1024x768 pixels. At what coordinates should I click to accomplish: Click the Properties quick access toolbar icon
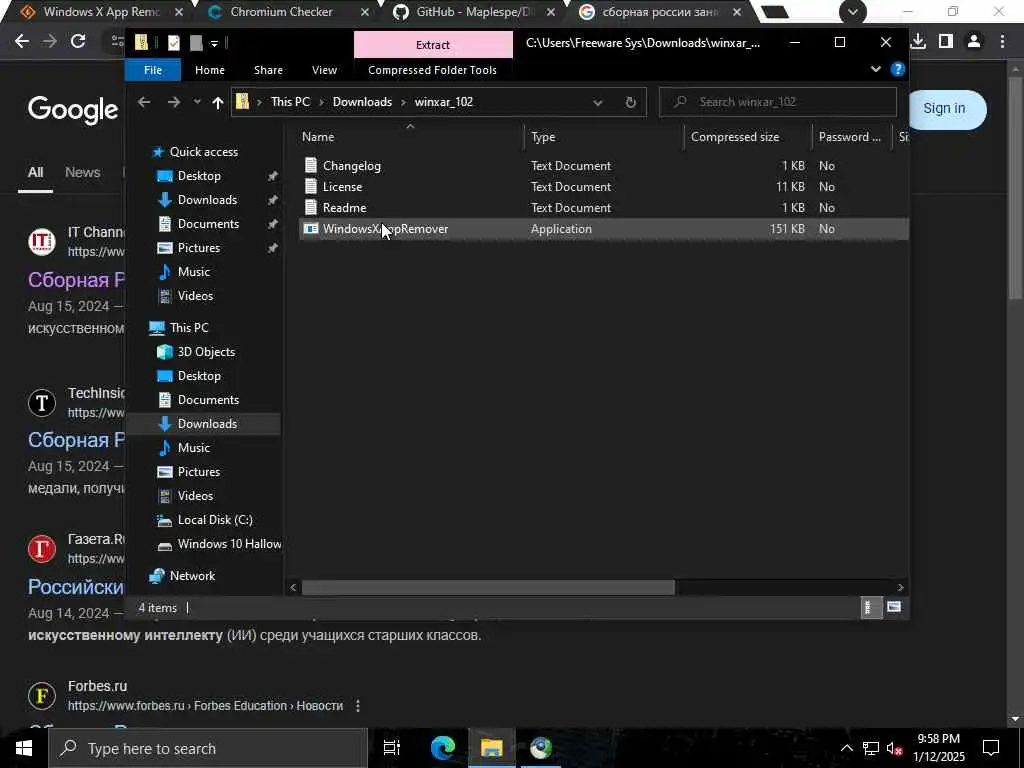pos(173,43)
